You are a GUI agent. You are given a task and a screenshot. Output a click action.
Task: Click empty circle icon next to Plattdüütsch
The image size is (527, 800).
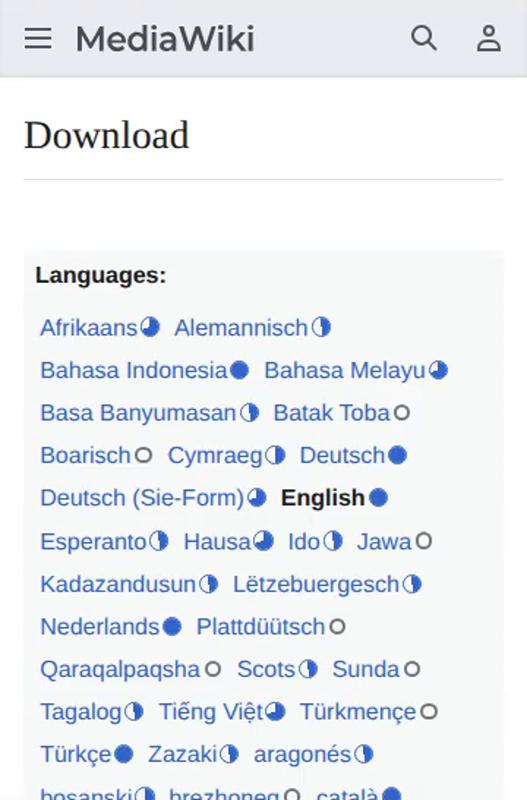pyautogui.click(x=337, y=627)
